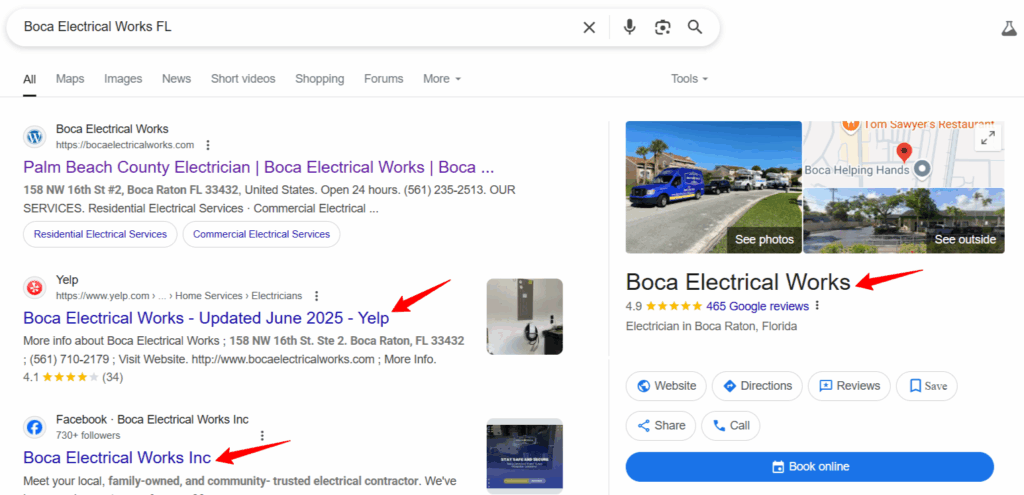Clear the search box with X icon
Image resolution: width=1024 pixels, height=495 pixels.
pos(589,27)
